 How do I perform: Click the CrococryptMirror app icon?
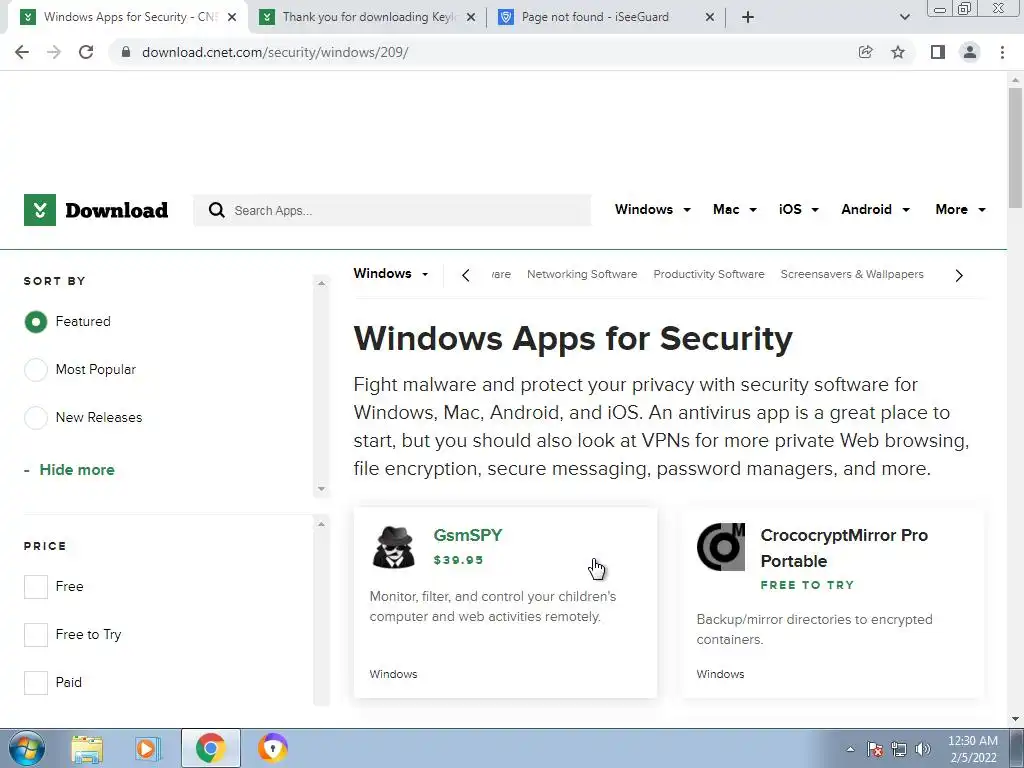pos(721,547)
